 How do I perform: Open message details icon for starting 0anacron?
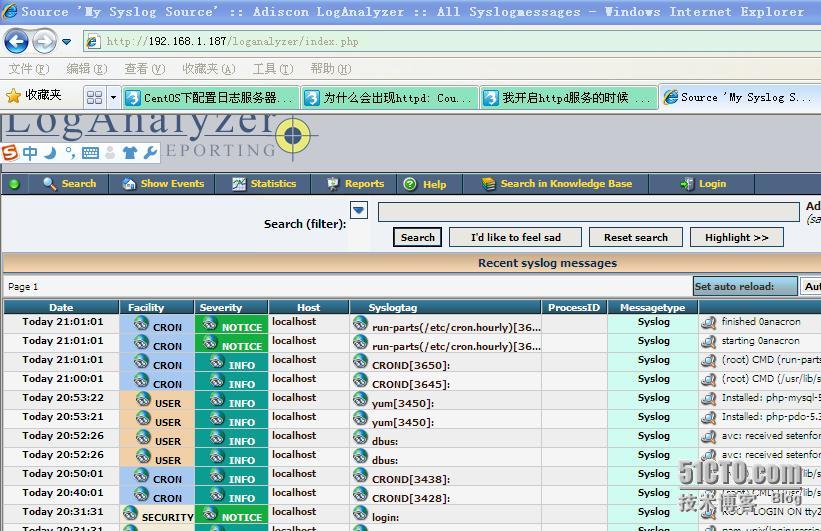[x=709, y=341]
